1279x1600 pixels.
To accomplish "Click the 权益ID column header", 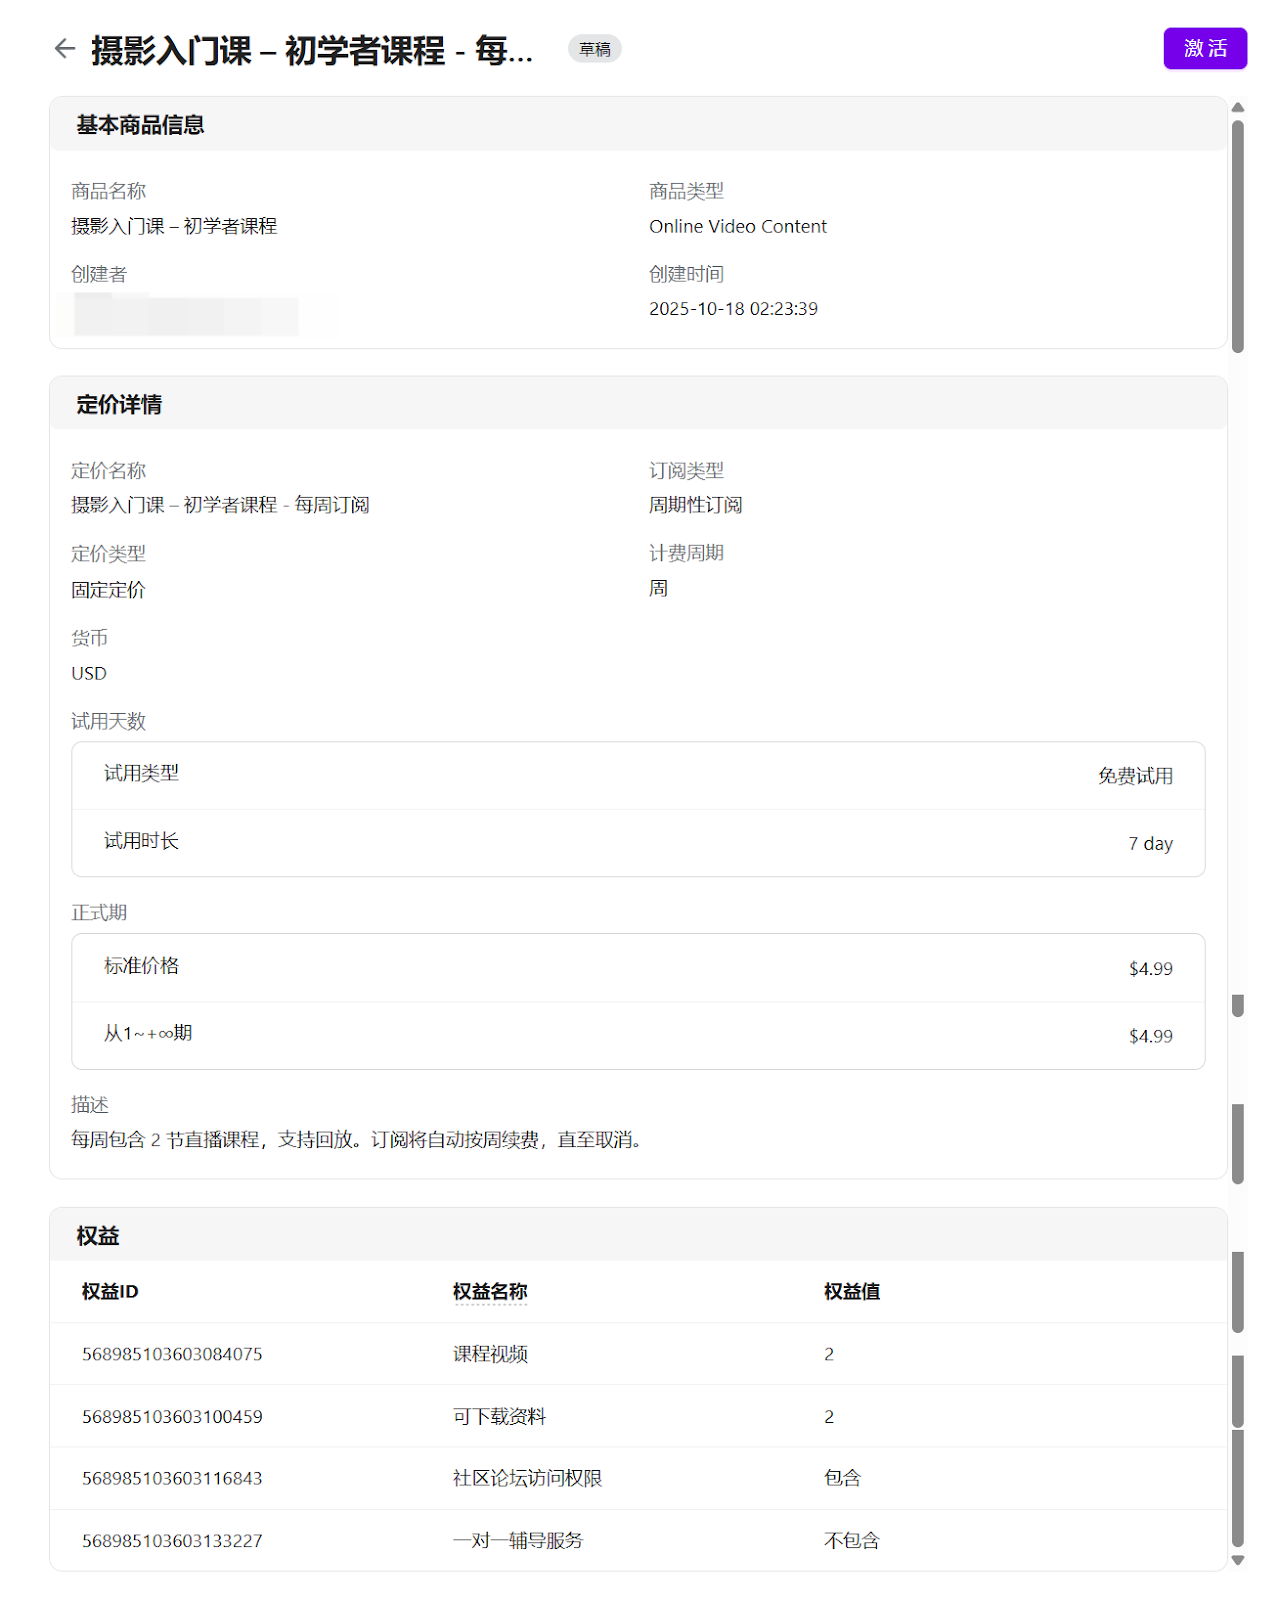I will point(110,1292).
